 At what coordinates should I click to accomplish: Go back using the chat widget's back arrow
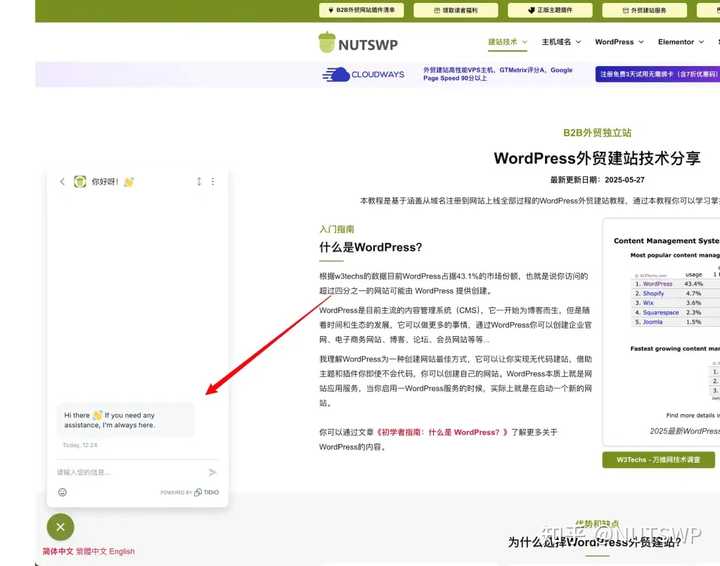(62, 182)
